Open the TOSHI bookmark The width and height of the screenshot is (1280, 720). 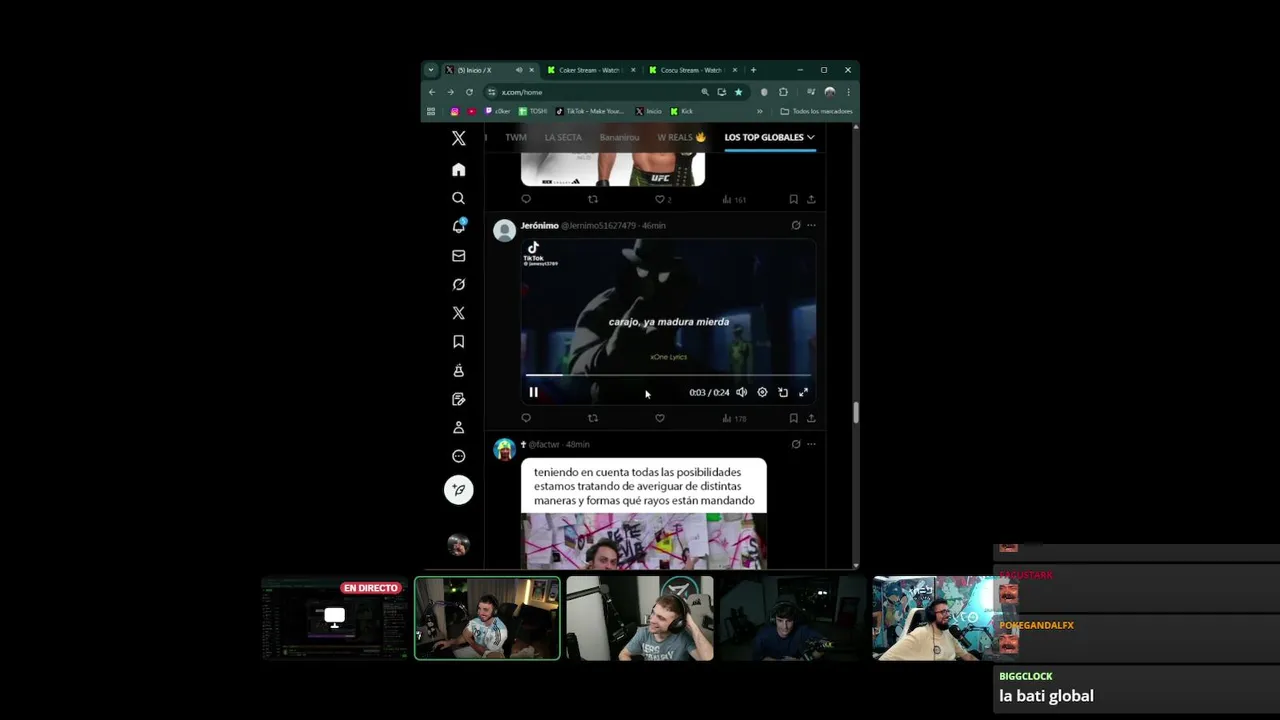click(x=533, y=111)
